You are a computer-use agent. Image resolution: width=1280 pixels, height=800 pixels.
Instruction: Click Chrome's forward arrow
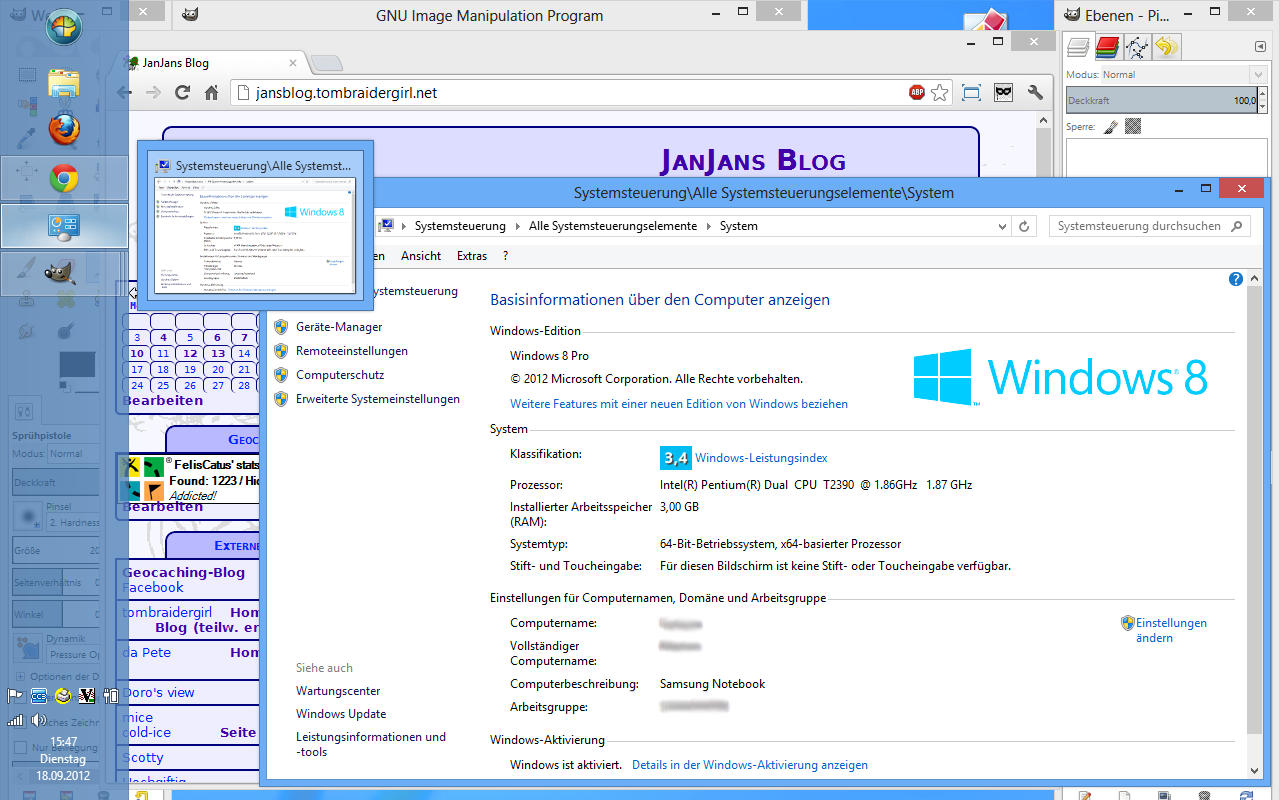153,92
